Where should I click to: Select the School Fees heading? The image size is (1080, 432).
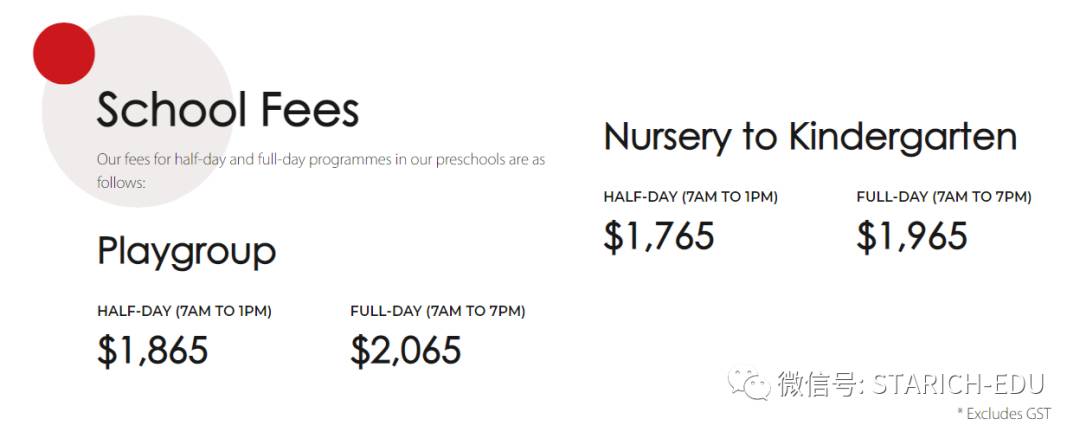[x=228, y=110]
